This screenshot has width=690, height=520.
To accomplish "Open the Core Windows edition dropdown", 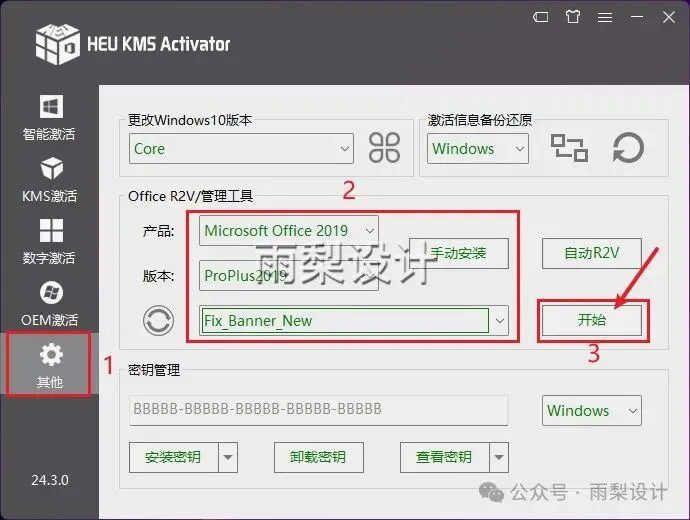I will 241,149.
